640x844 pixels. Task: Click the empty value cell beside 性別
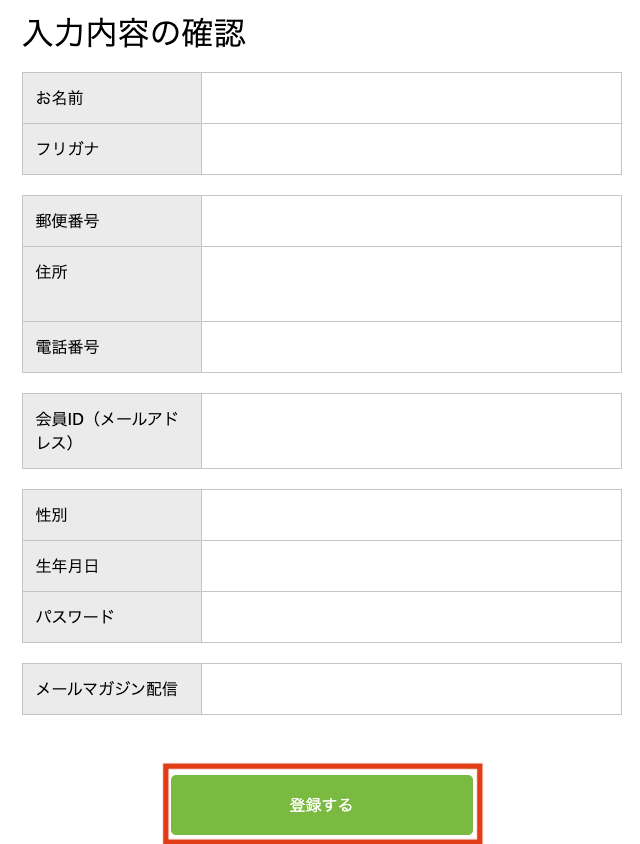click(411, 515)
